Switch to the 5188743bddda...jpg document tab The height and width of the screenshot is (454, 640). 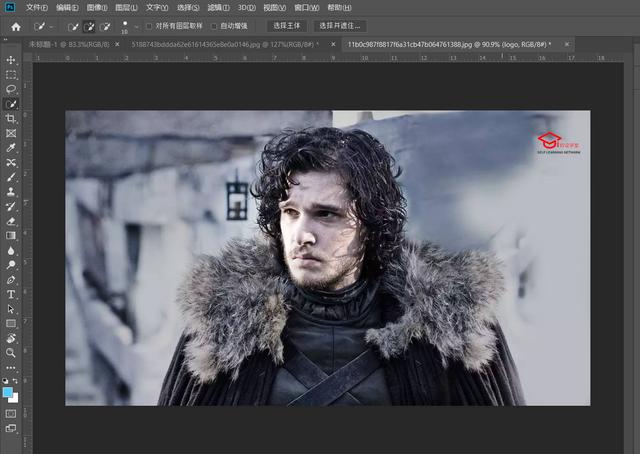pos(225,45)
